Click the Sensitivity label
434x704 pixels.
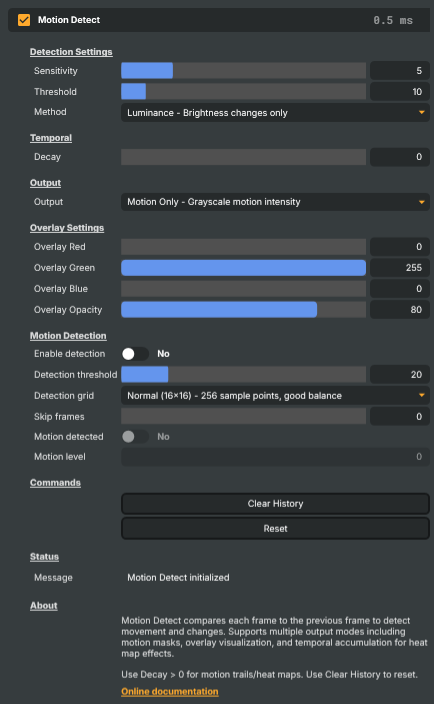point(56,70)
